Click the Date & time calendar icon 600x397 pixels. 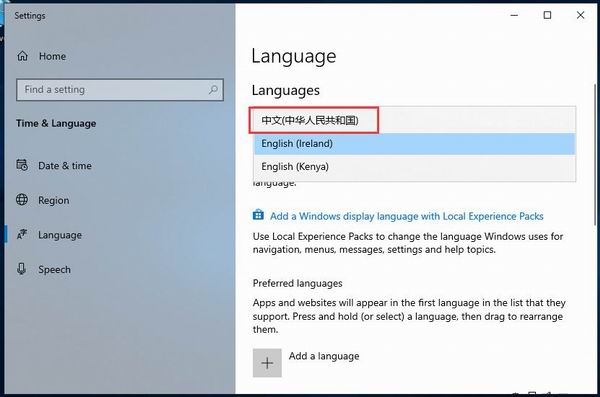point(22,165)
